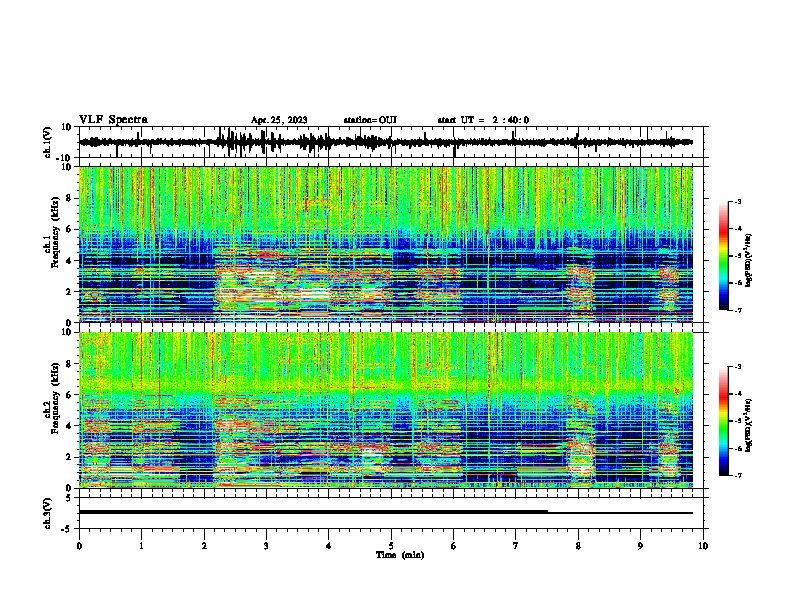Click the ch.1 color bar log(PSD) label
This screenshot has width=792, height=612.
[x=748, y=260]
